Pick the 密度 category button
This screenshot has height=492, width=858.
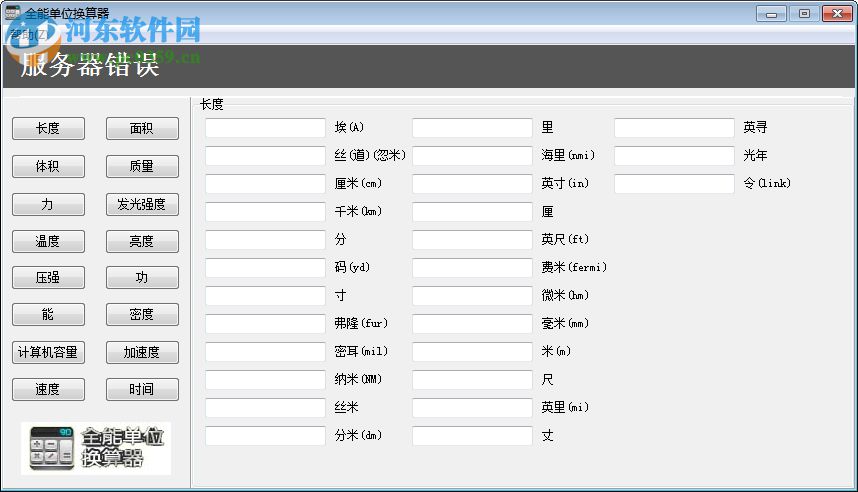142,315
